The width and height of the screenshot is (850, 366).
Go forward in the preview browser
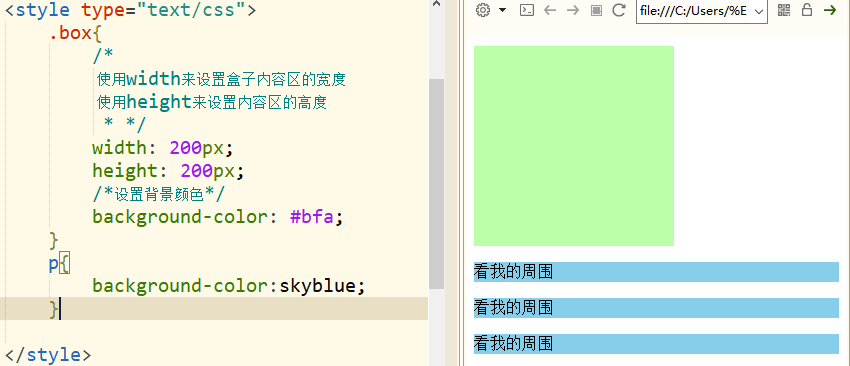click(572, 10)
